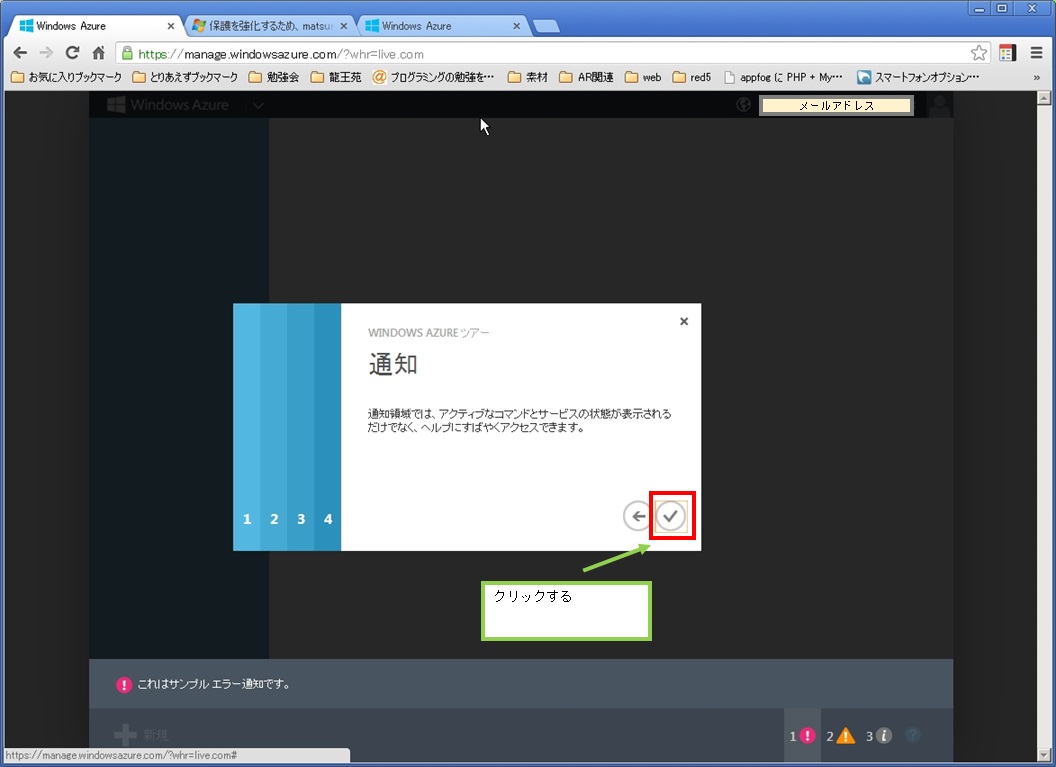Viewport: 1056px width, 767px height.
Task: Go to the browser home page
Action: [x=98, y=53]
